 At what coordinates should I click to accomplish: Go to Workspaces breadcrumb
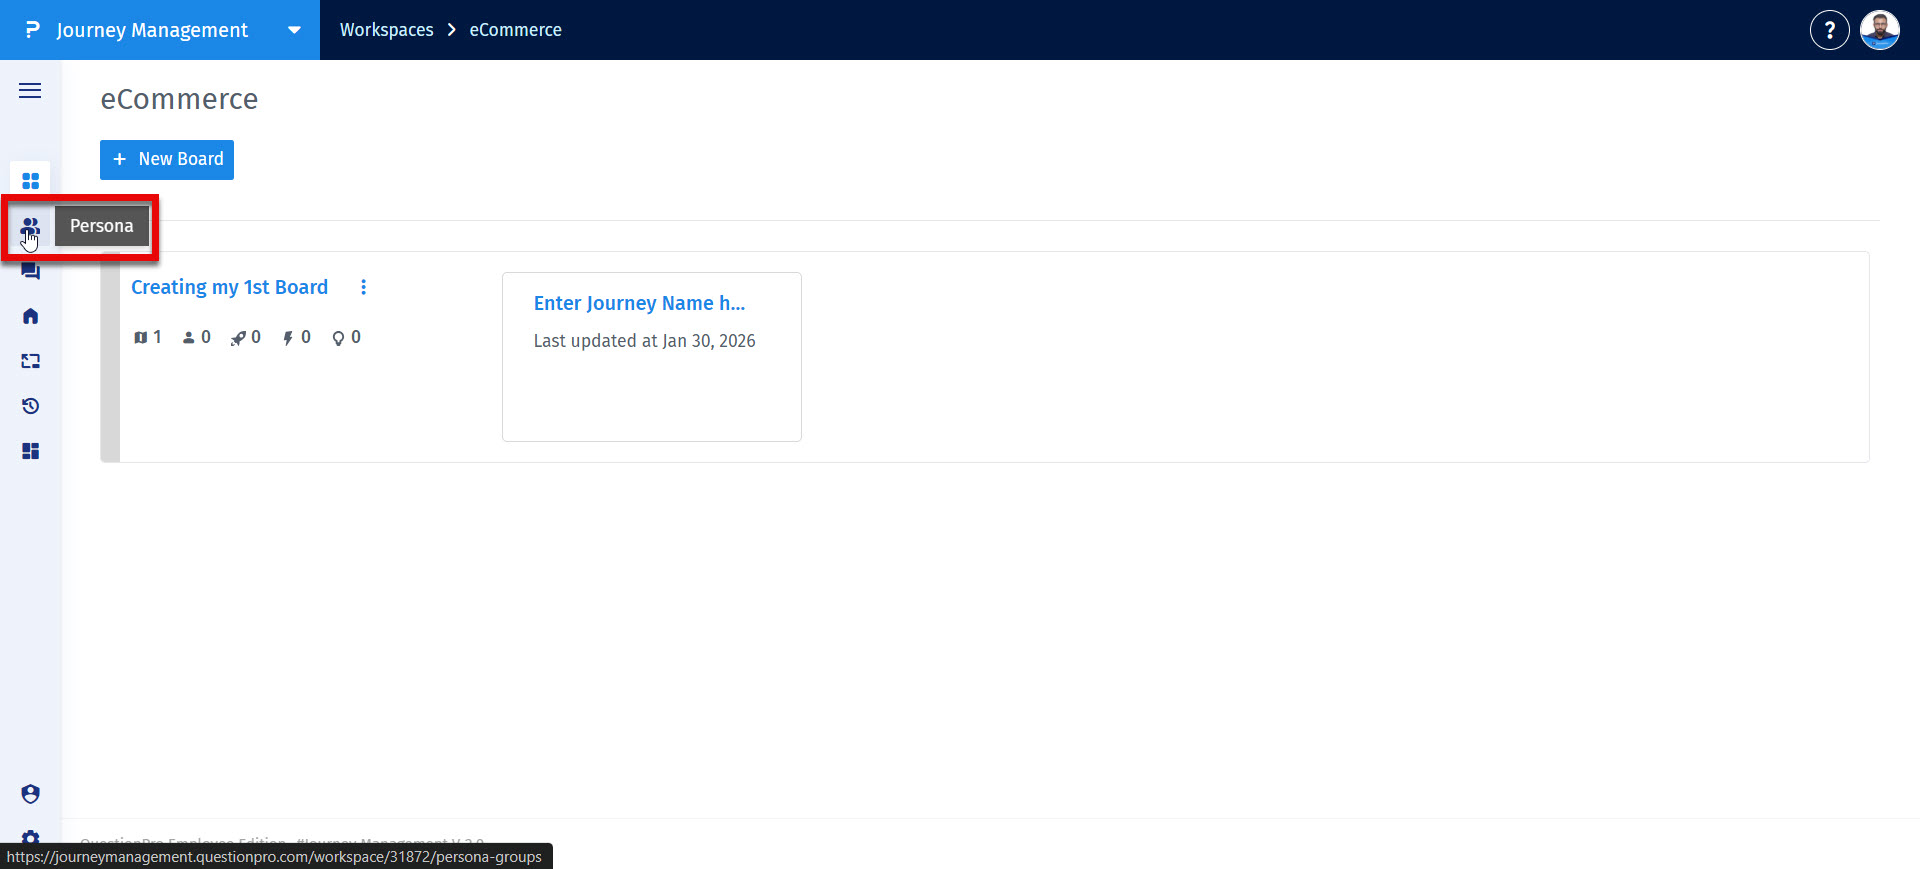386,30
